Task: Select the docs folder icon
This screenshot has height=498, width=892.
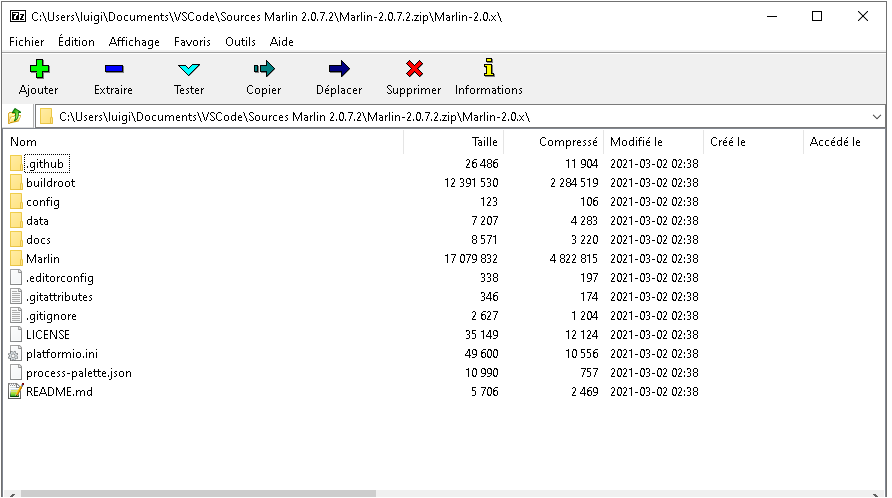Action: [x=16, y=240]
